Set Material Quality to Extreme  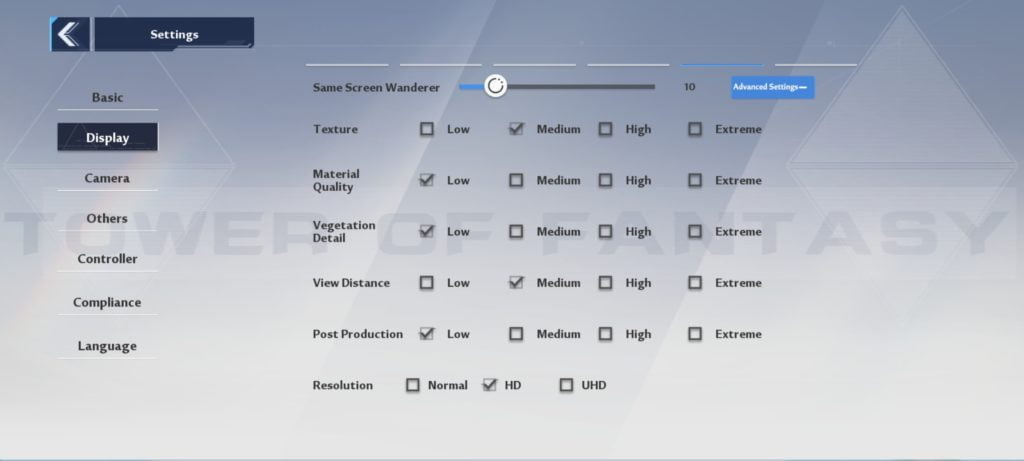pyautogui.click(x=695, y=180)
